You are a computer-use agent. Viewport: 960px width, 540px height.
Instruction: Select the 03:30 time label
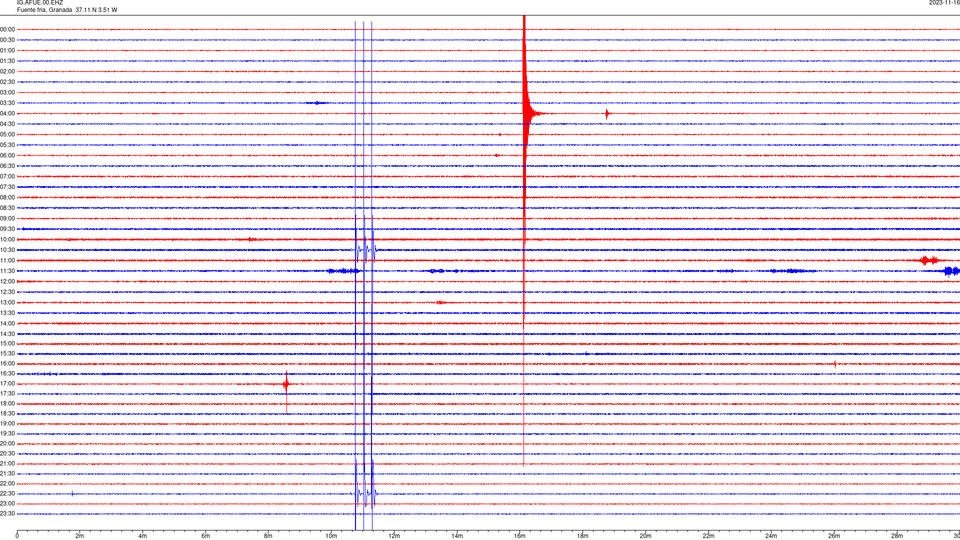coord(8,103)
